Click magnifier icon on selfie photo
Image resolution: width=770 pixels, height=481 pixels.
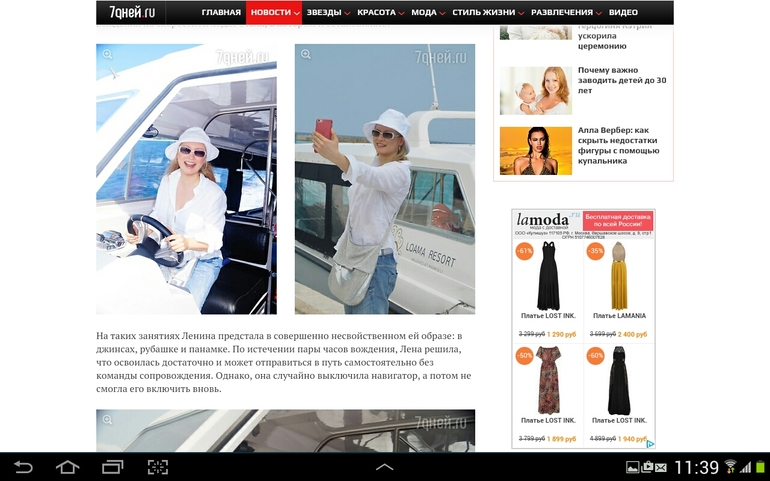pyautogui.click(x=306, y=54)
